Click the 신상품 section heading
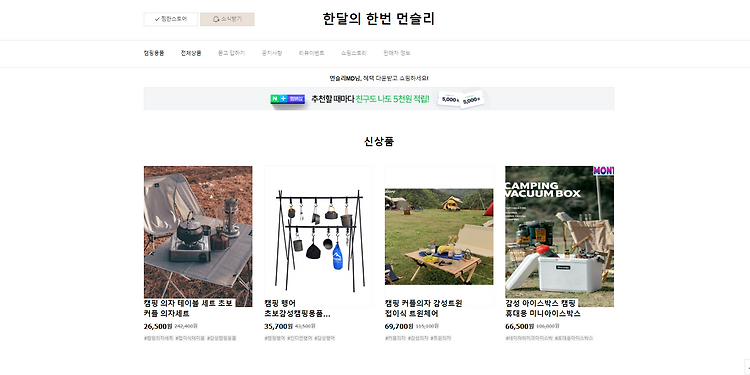 tap(379, 142)
